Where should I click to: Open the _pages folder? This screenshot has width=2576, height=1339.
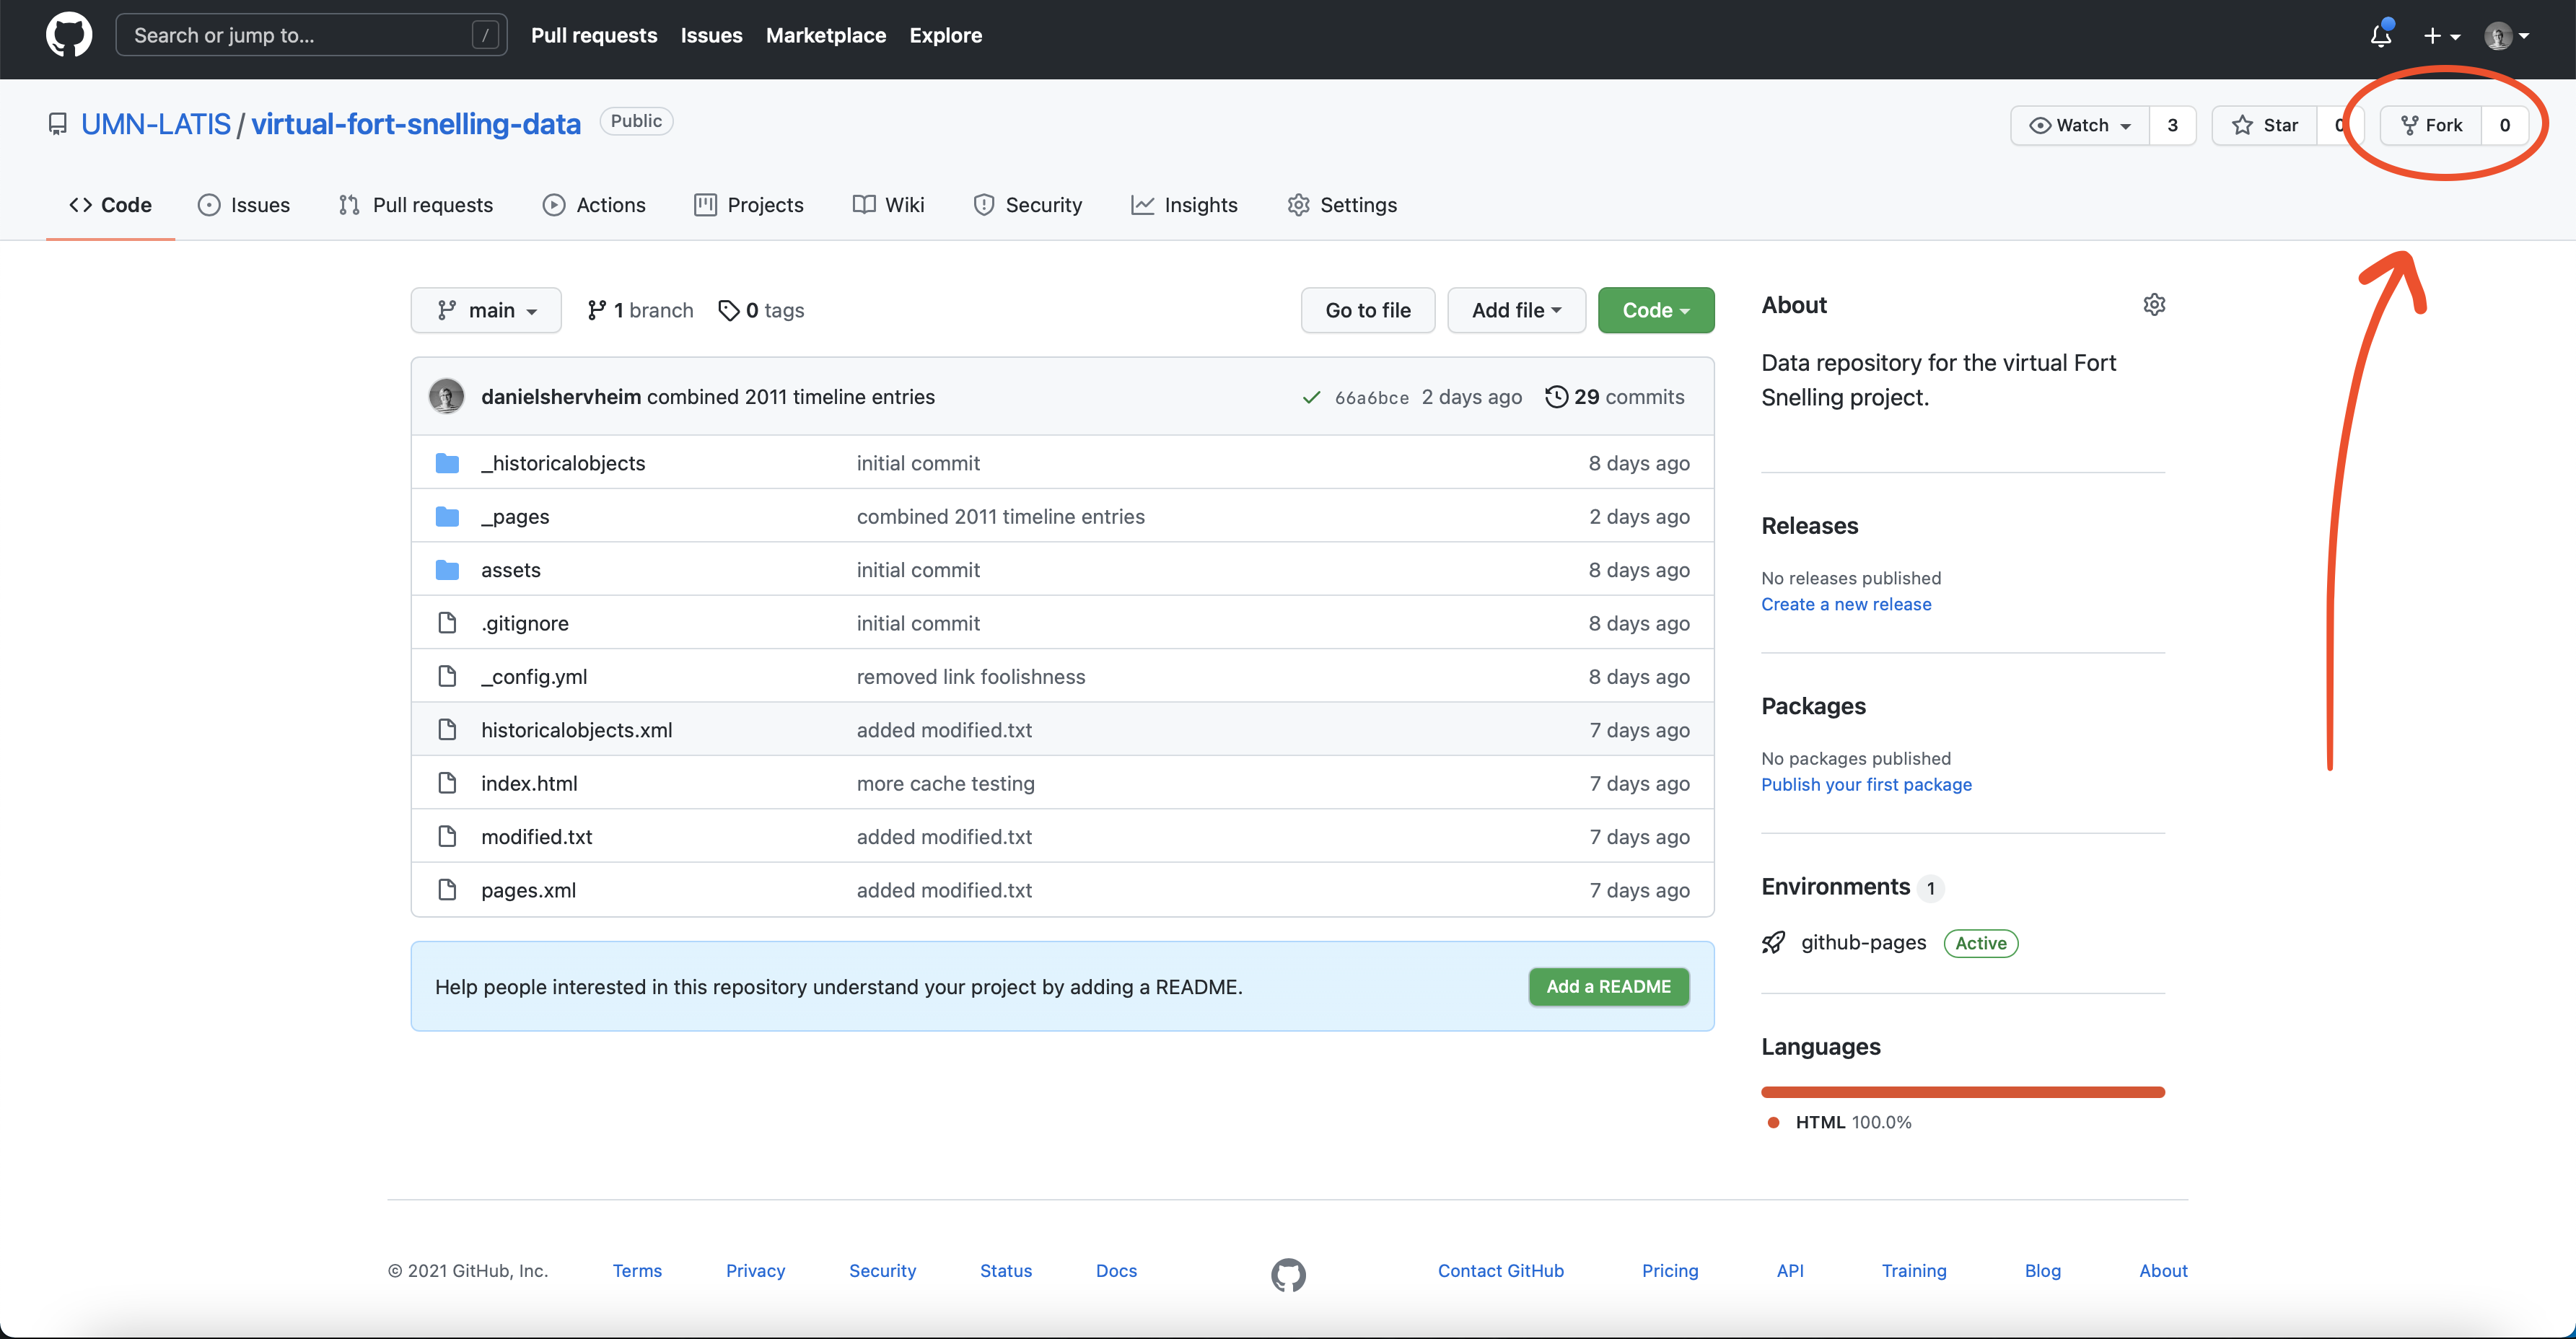click(x=515, y=516)
